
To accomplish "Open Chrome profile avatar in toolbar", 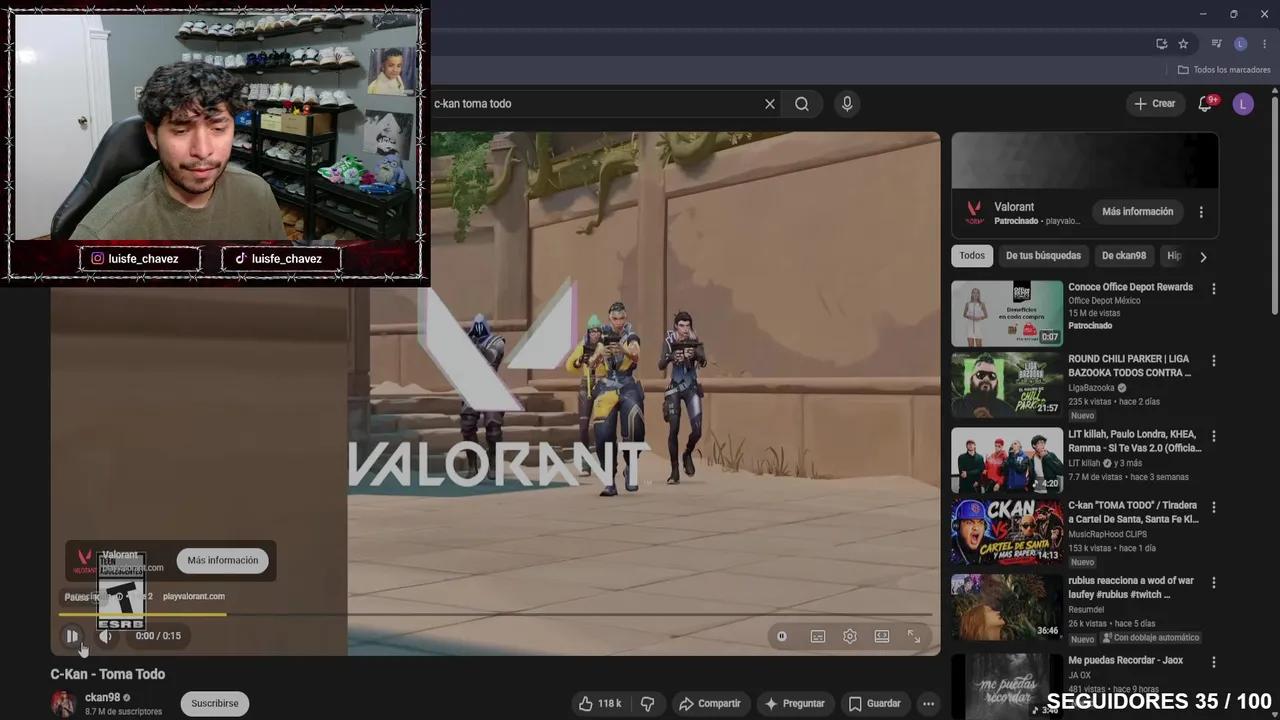I will pos(1240,44).
